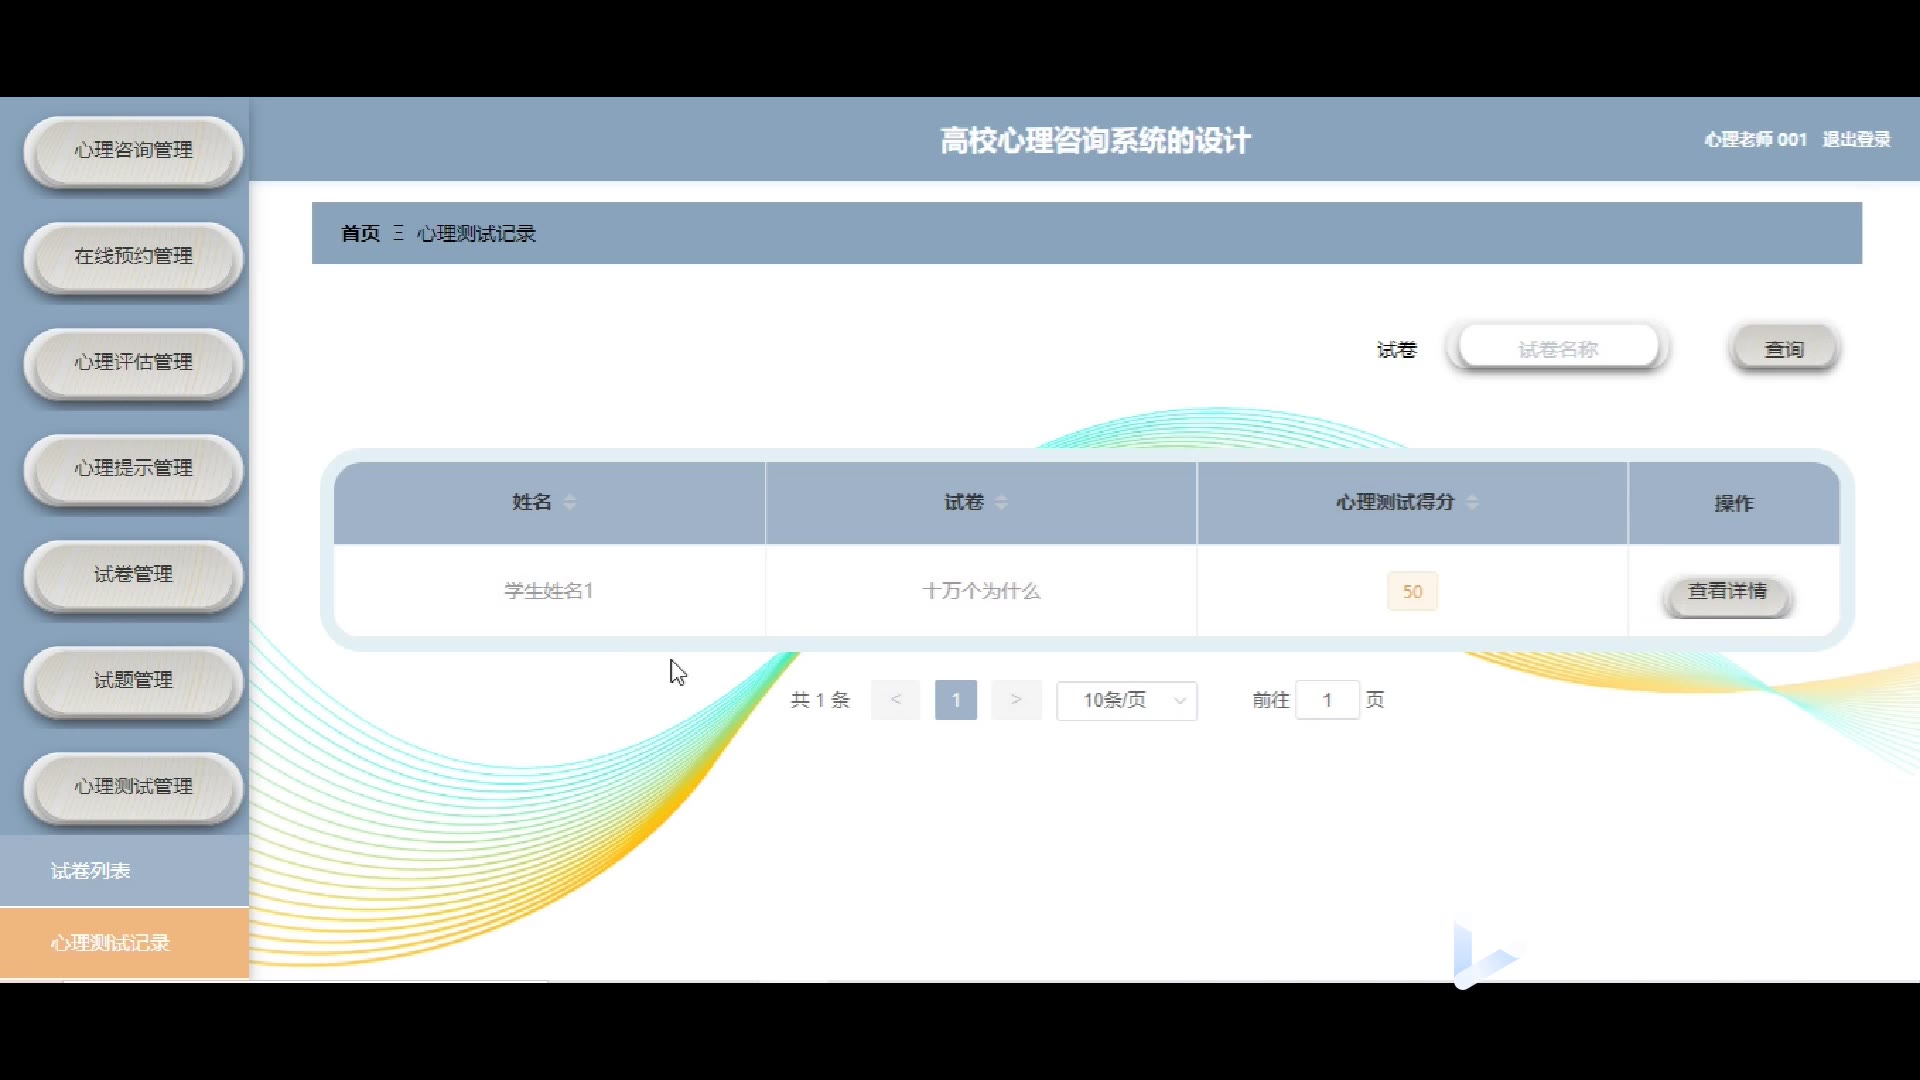The height and width of the screenshot is (1080, 1920).
Task: Open 试卷管理 sidebar menu
Action: click(133, 574)
